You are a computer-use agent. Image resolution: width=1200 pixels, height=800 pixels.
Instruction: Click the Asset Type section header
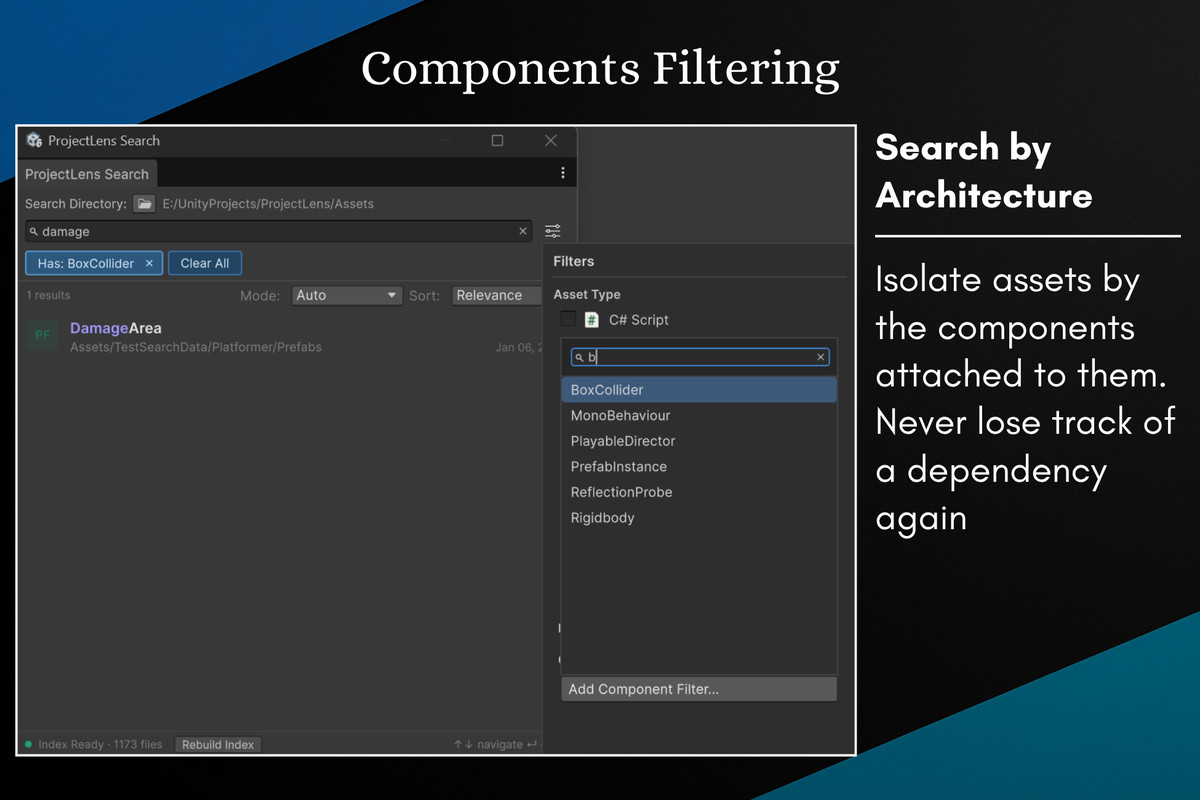587,295
